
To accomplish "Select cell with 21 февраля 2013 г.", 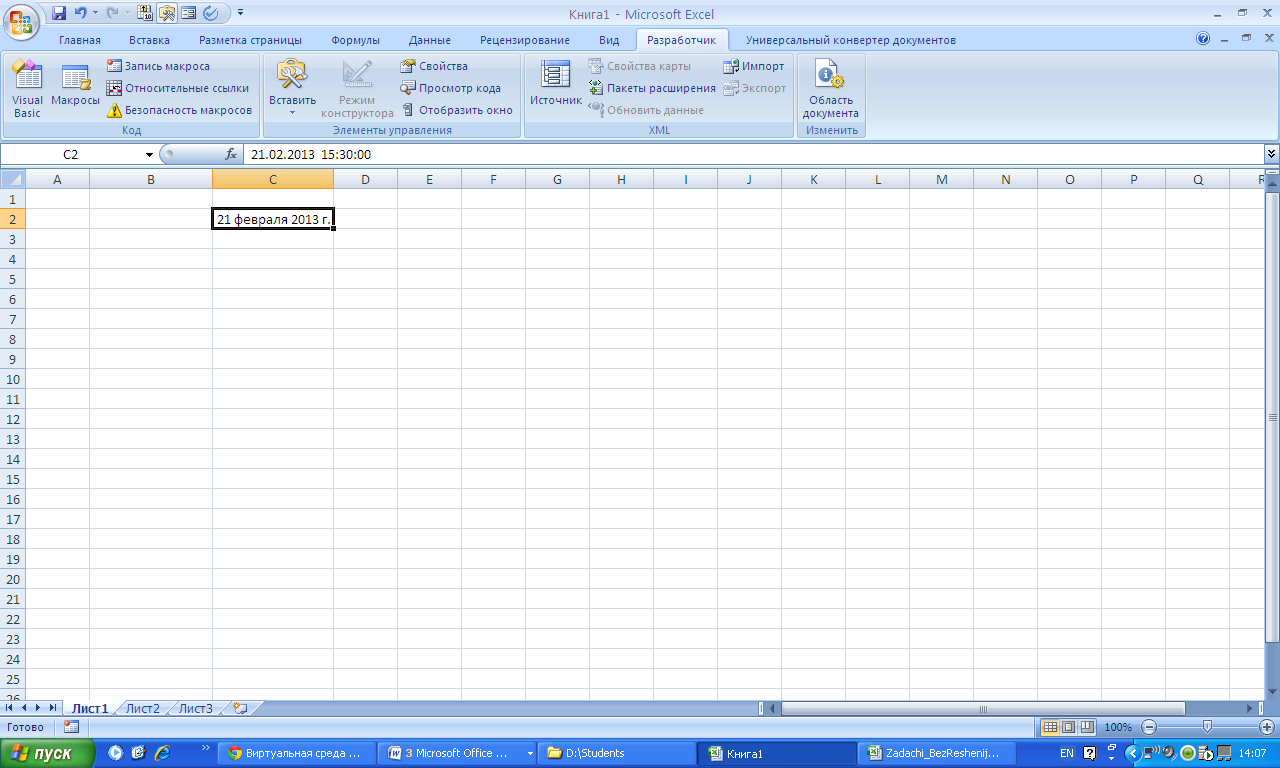I will click(x=273, y=219).
